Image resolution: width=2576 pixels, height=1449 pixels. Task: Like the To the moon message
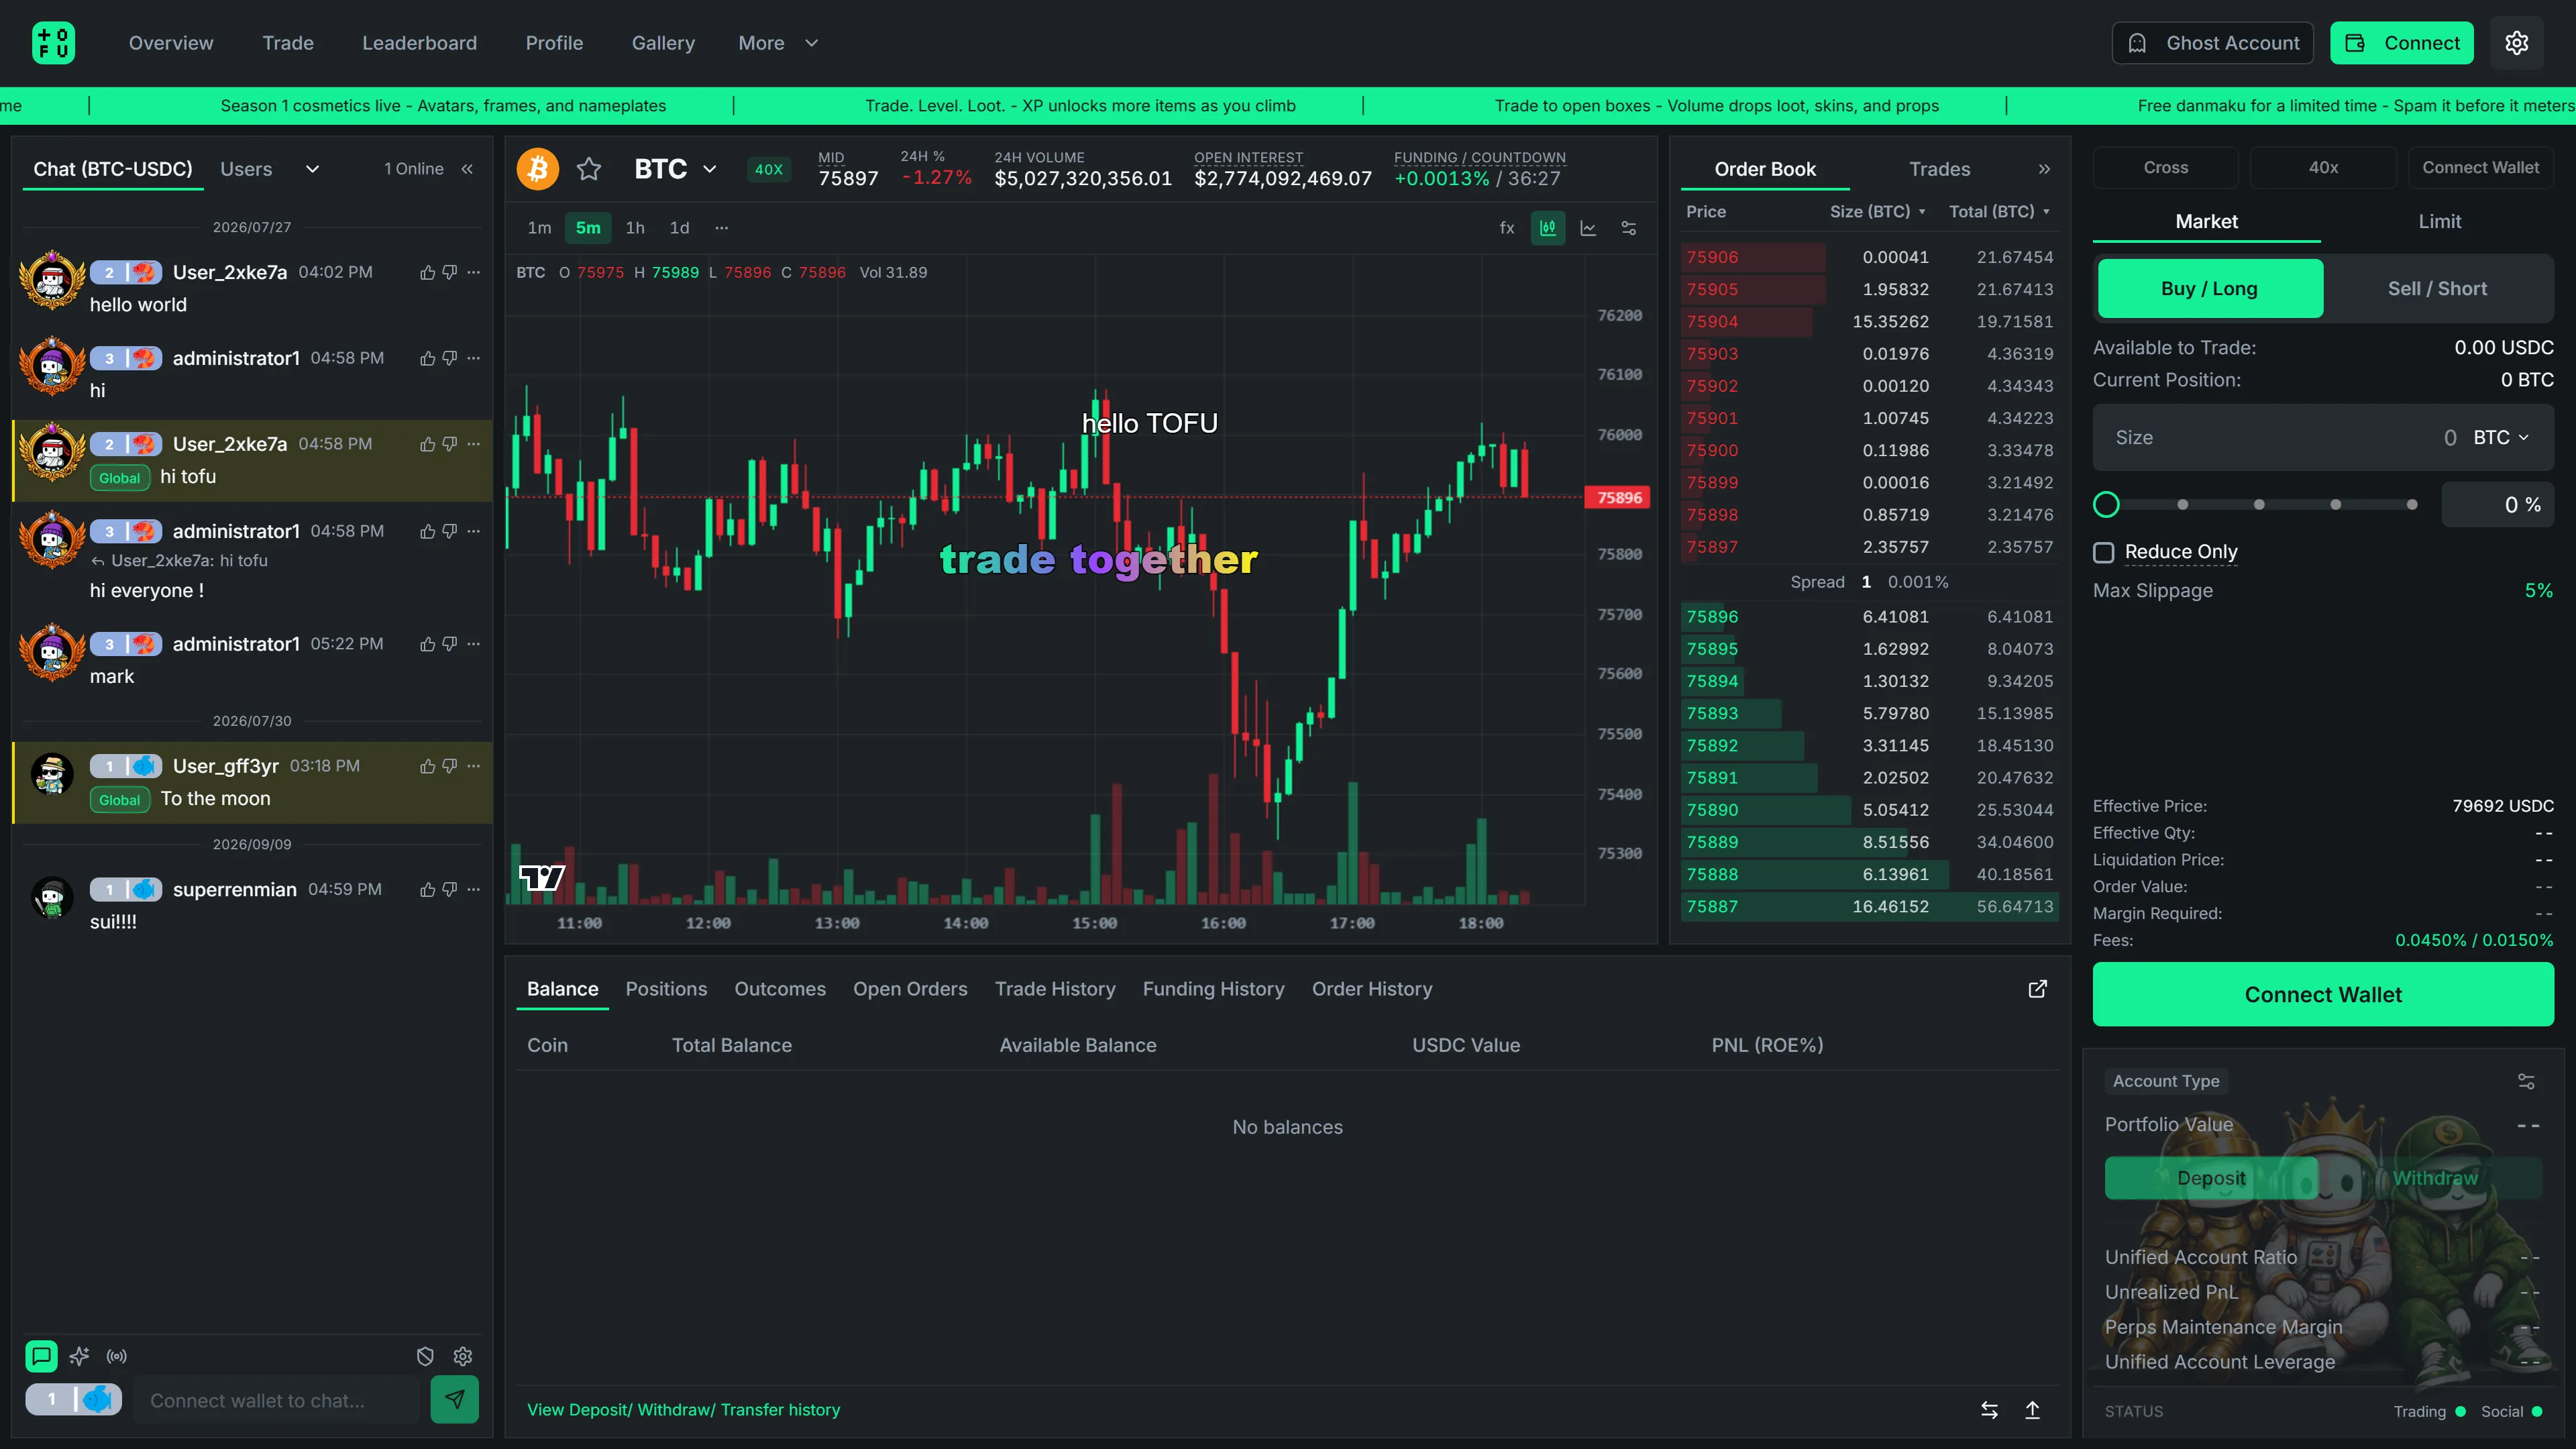[427, 766]
